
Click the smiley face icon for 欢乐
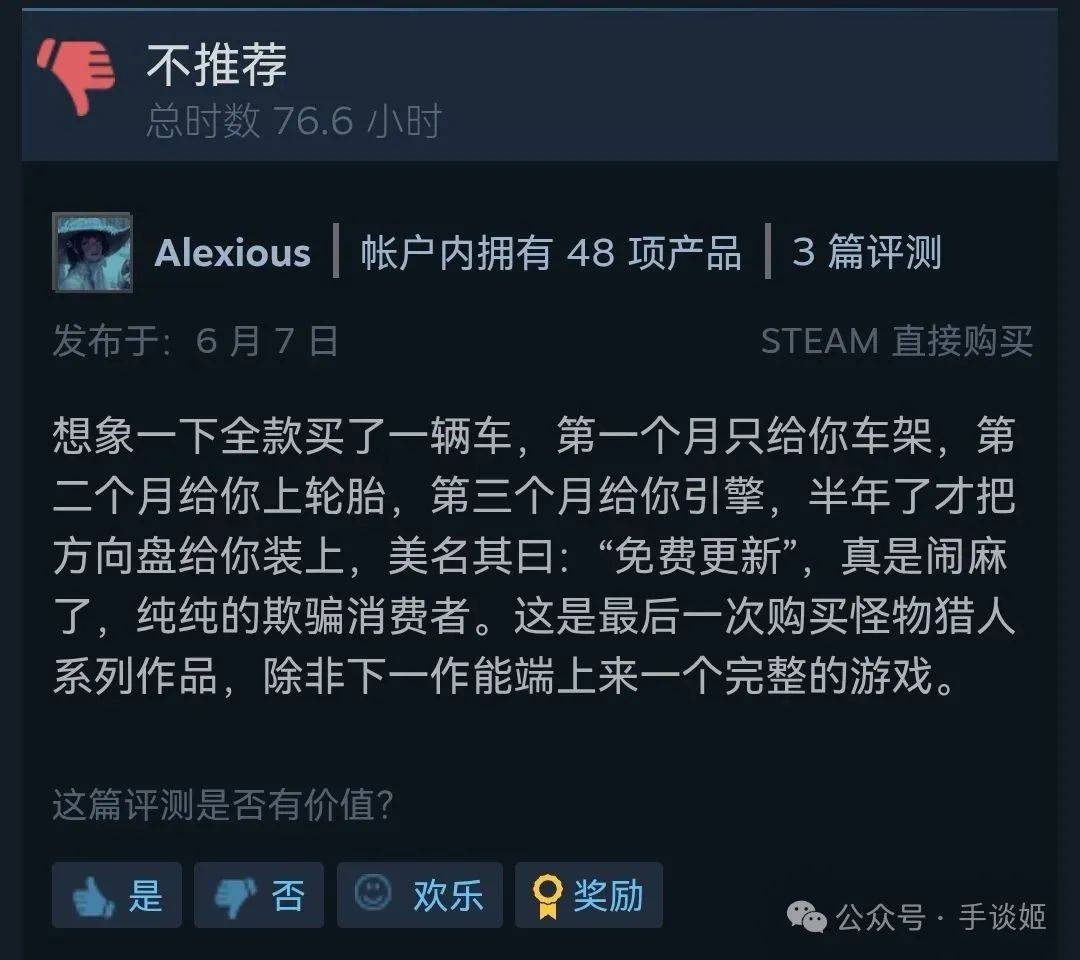[373, 893]
